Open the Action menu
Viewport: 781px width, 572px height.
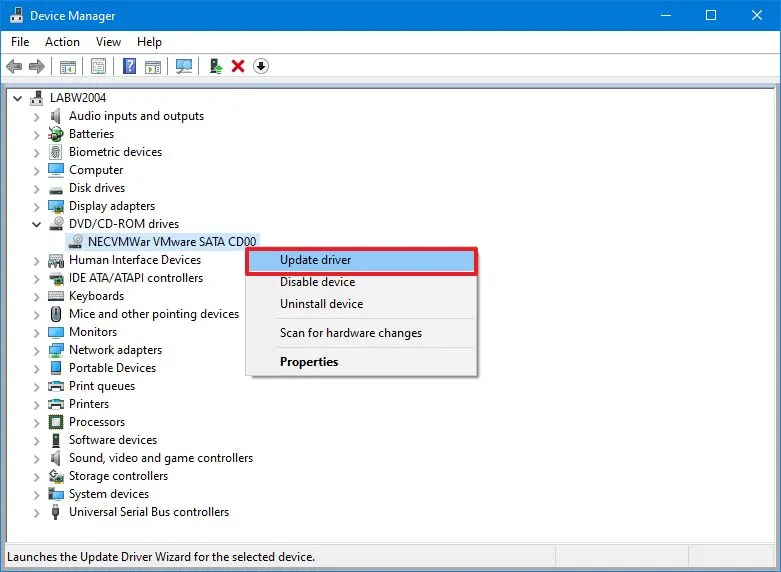click(62, 42)
